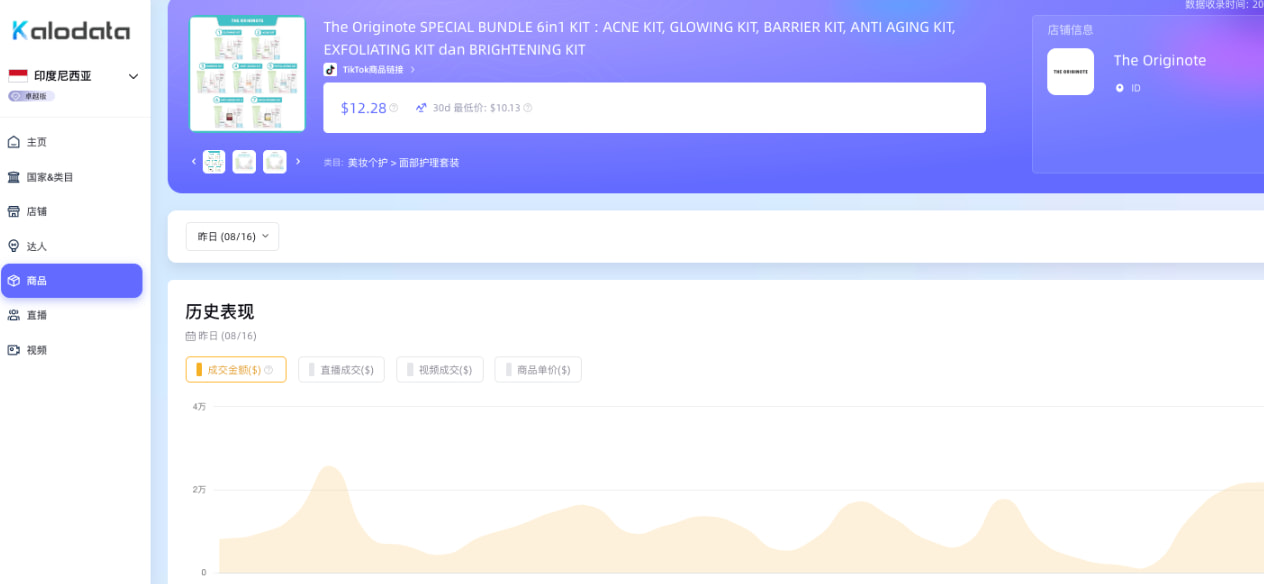Open The Originote shop name link
The image size is (1264, 584).
coord(1159,60)
